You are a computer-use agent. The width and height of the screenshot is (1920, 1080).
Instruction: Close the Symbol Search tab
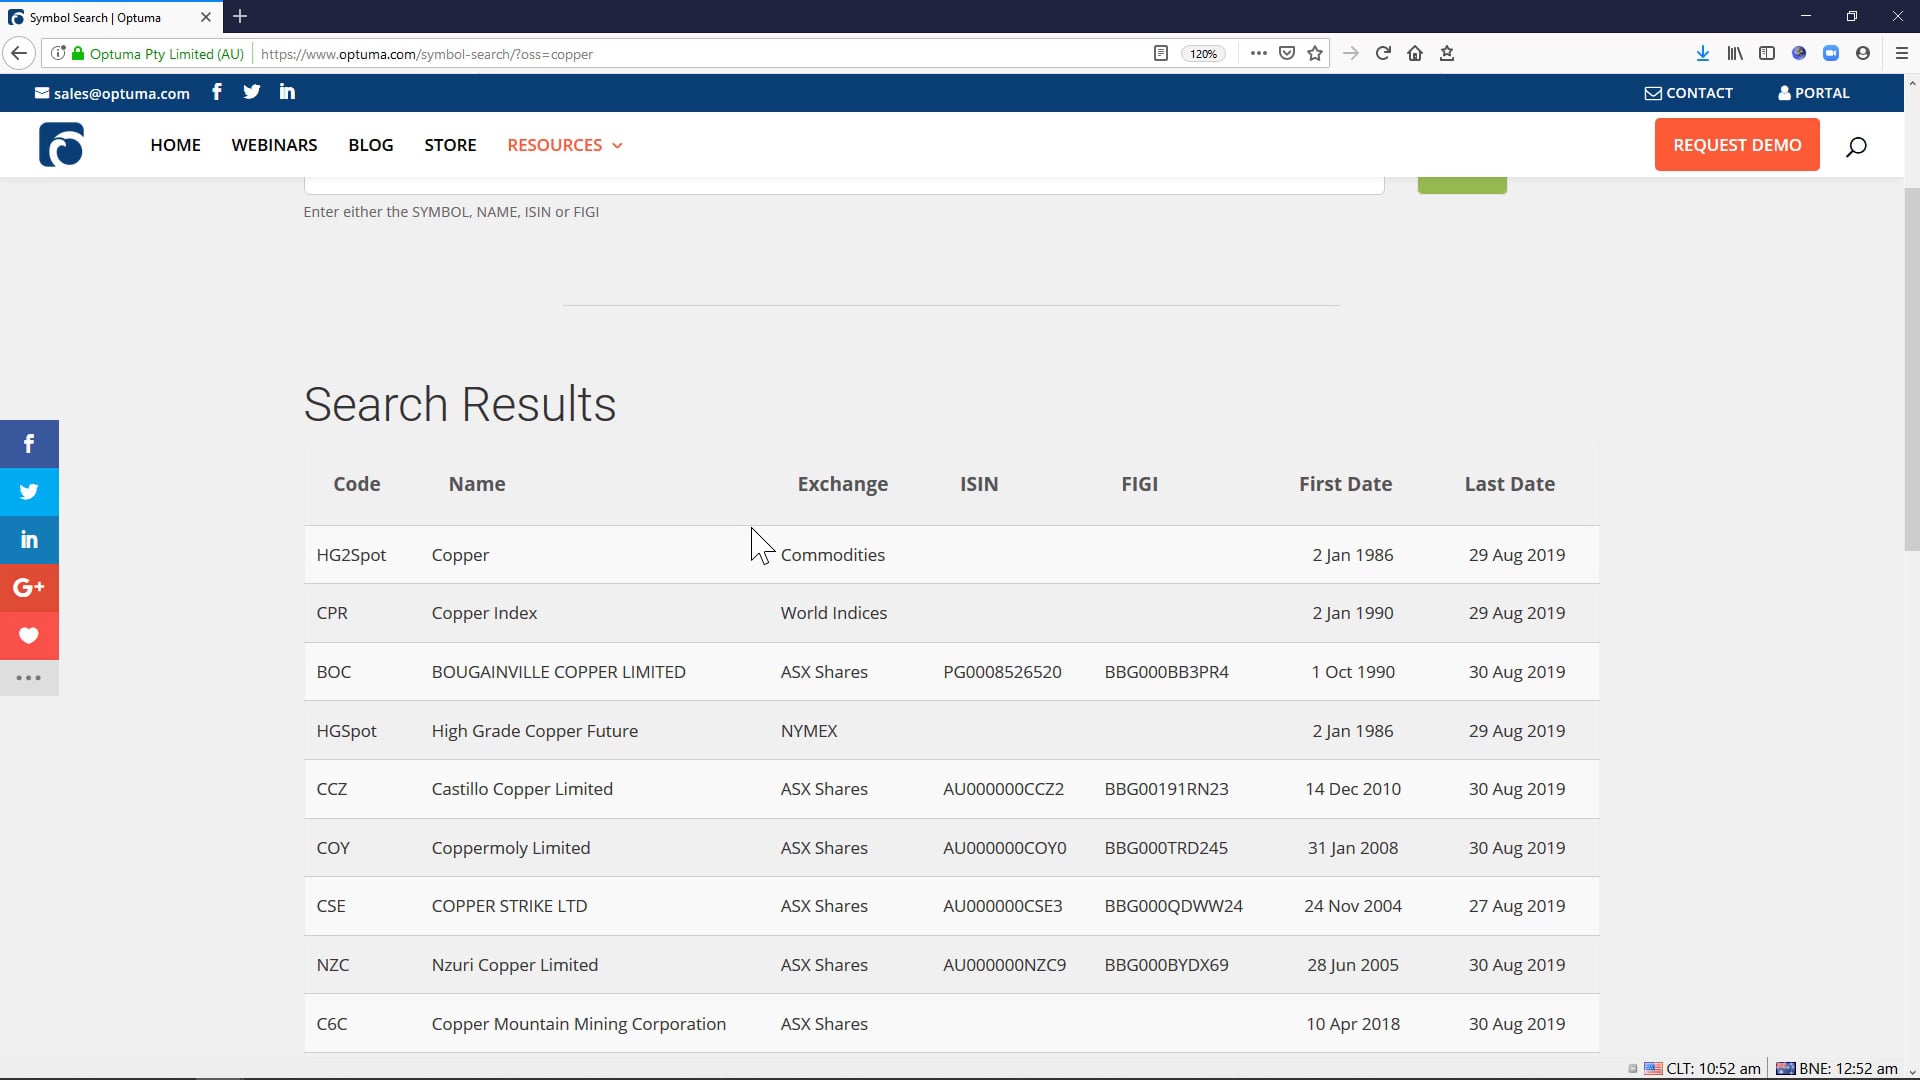click(x=206, y=17)
